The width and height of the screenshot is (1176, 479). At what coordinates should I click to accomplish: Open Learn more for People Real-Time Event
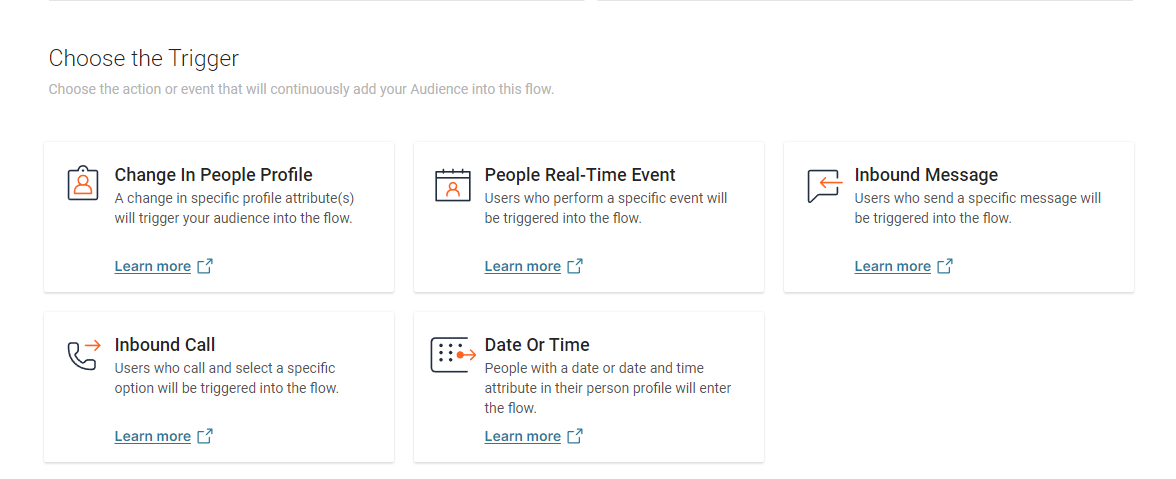click(x=523, y=266)
